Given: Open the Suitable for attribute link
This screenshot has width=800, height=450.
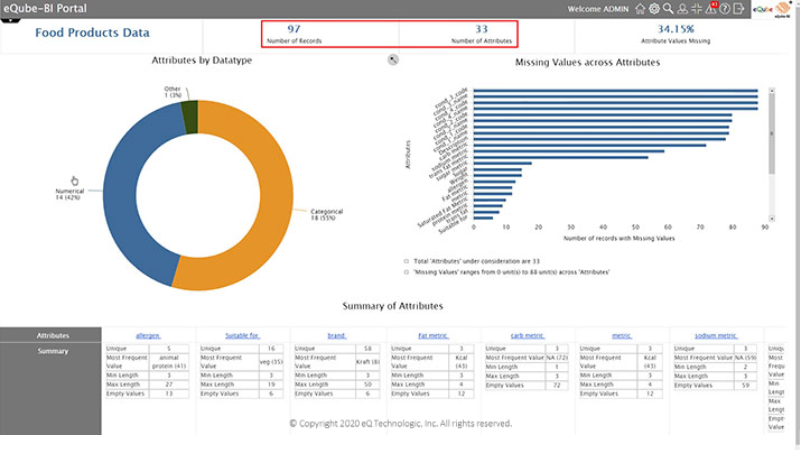Looking at the screenshot, I should (x=242, y=335).
